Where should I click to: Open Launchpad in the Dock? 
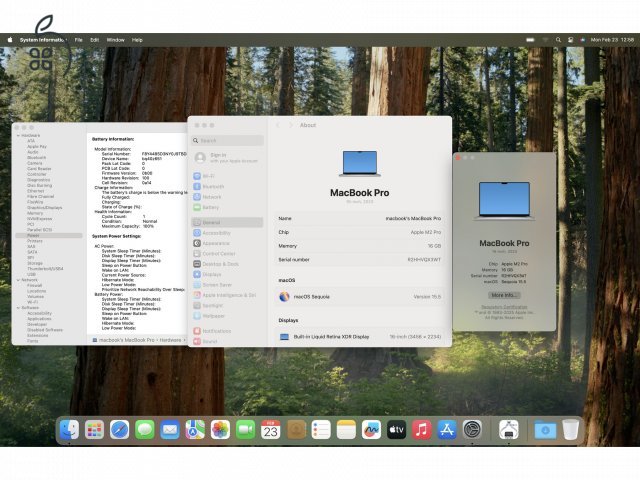point(94,430)
